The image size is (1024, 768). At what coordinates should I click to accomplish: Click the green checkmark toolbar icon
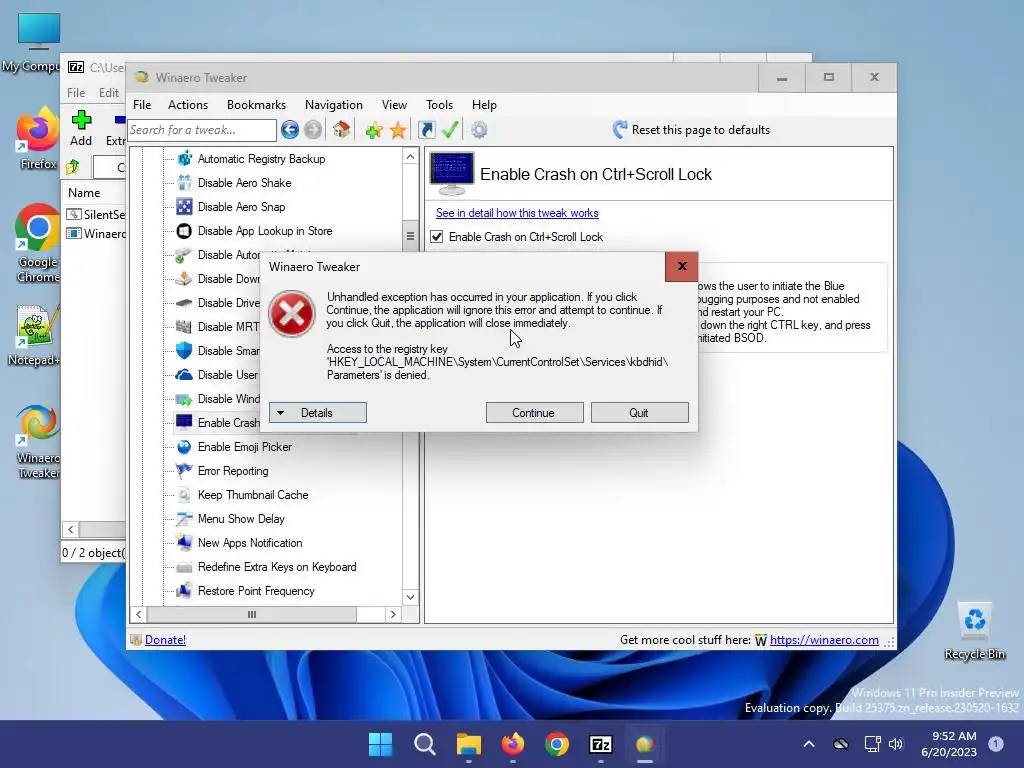click(450, 130)
